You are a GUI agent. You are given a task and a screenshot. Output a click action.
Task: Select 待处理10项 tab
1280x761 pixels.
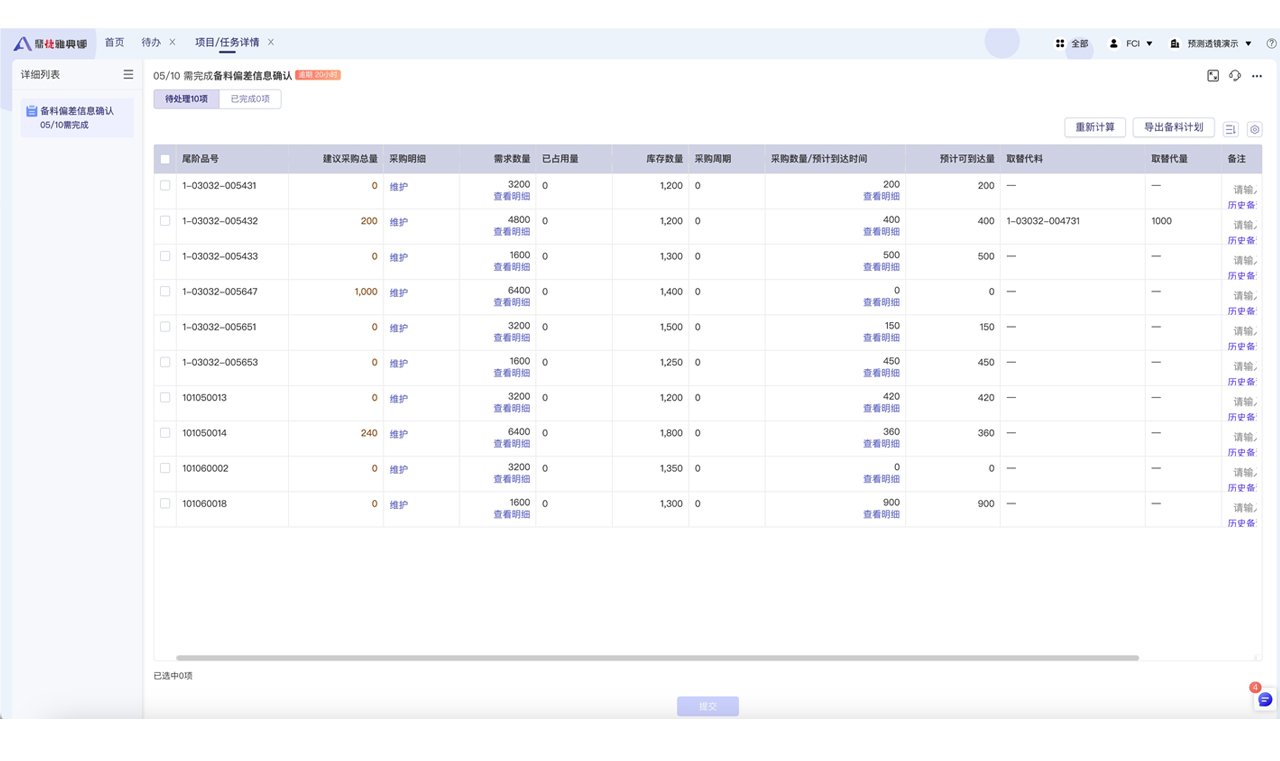[x=187, y=99]
